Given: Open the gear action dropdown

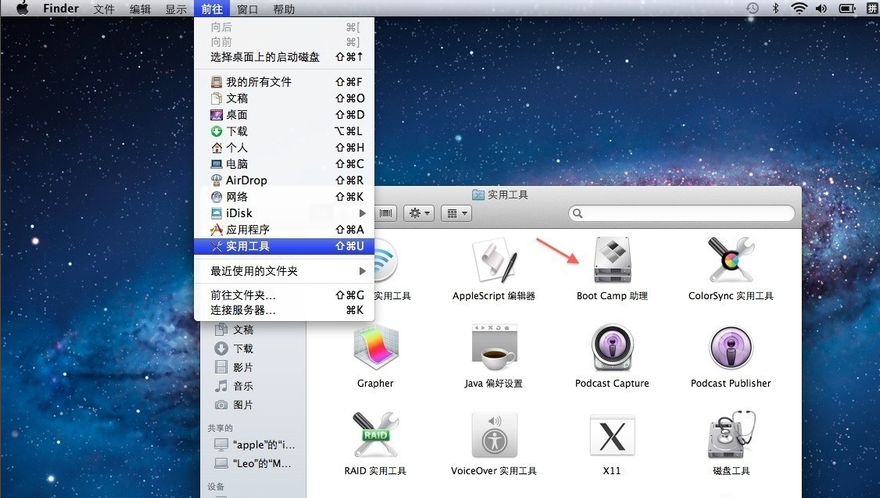Looking at the screenshot, I should 419,213.
